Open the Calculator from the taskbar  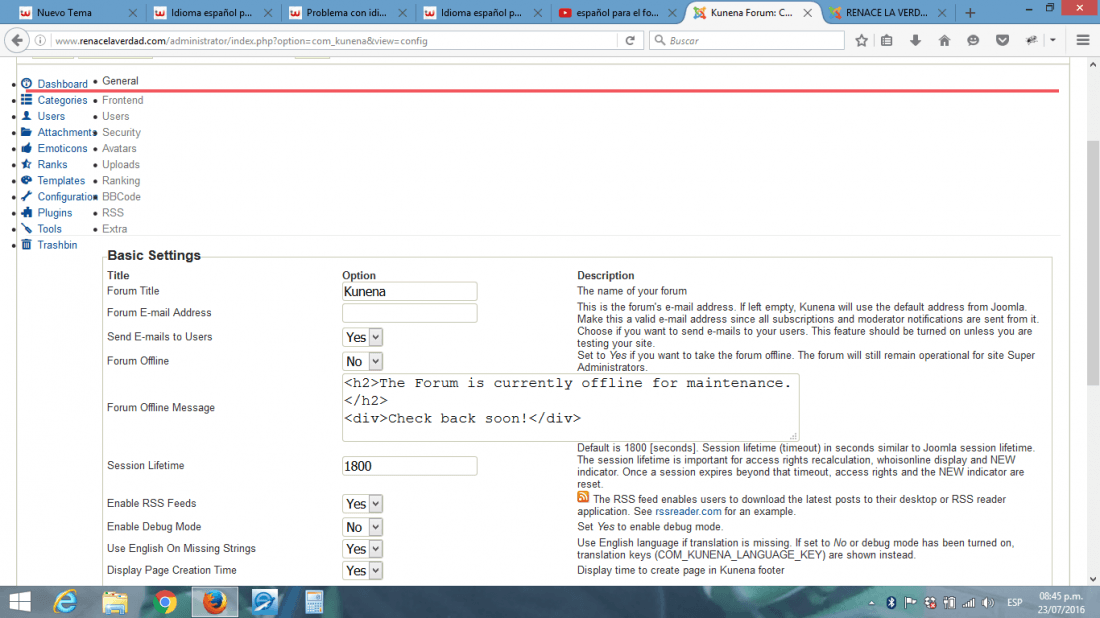pos(314,602)
